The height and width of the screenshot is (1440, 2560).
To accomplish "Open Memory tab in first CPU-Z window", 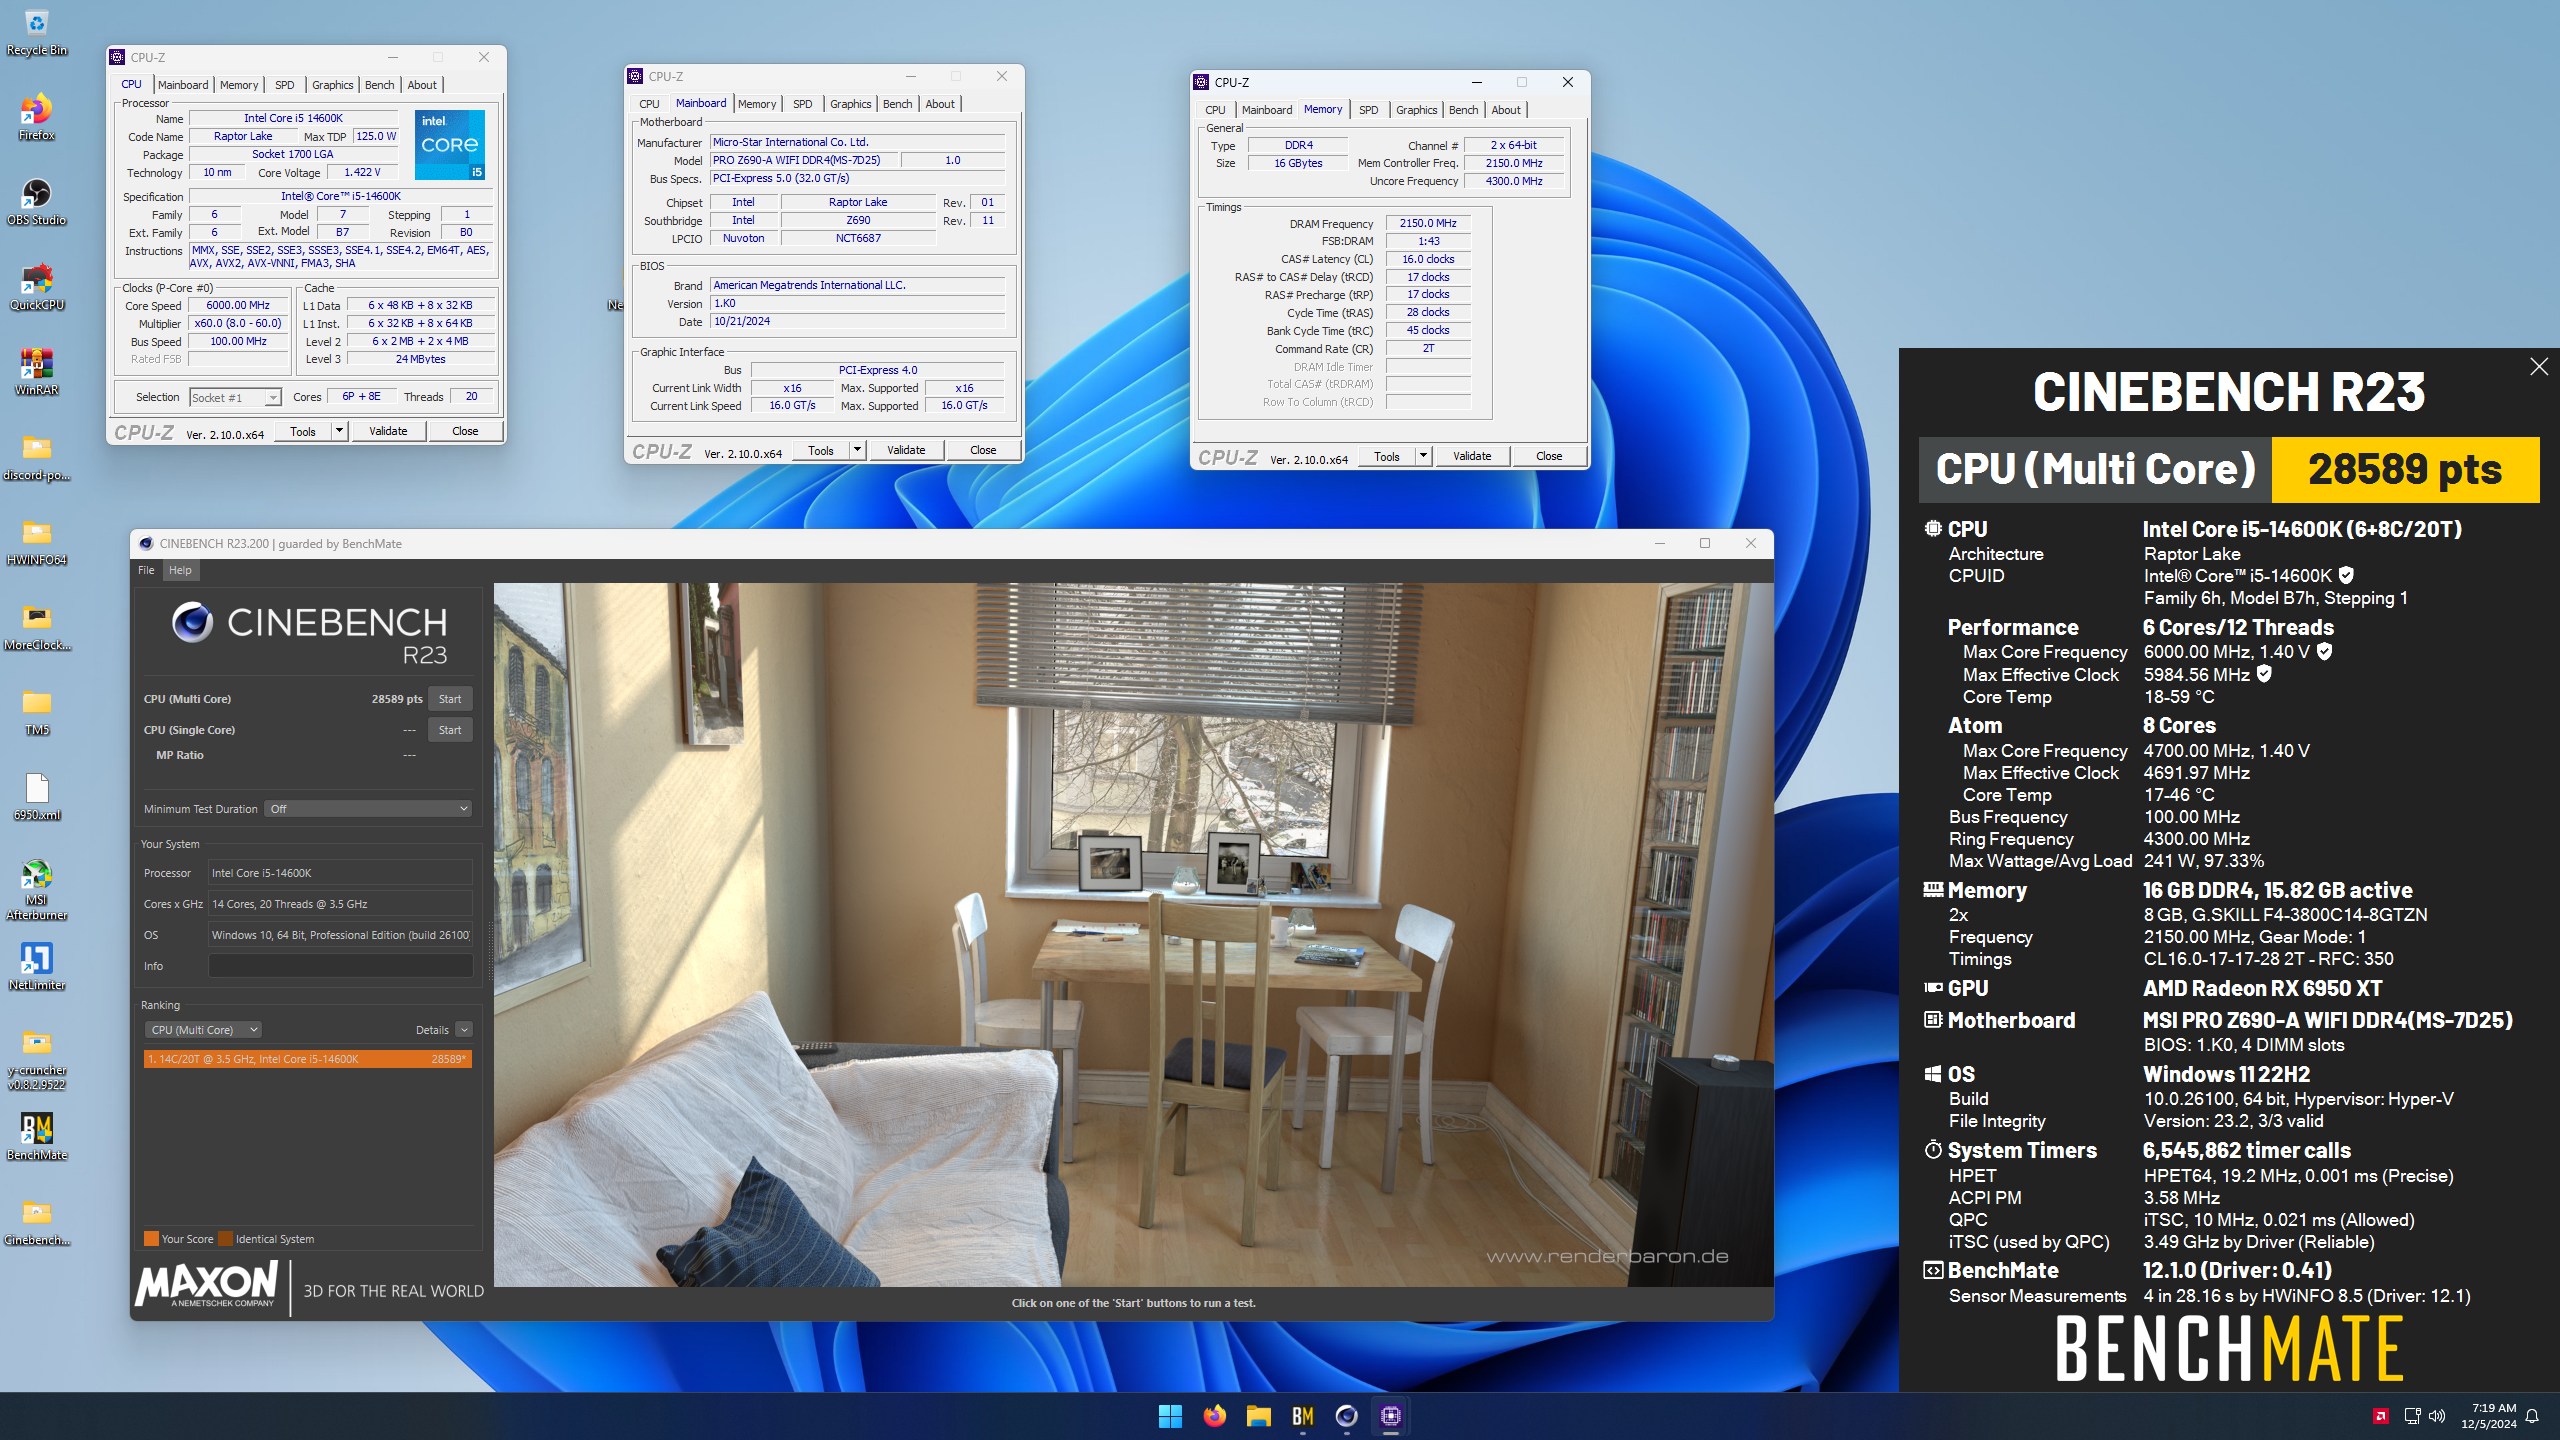I will pyautogui.click(x=239, y=85).
